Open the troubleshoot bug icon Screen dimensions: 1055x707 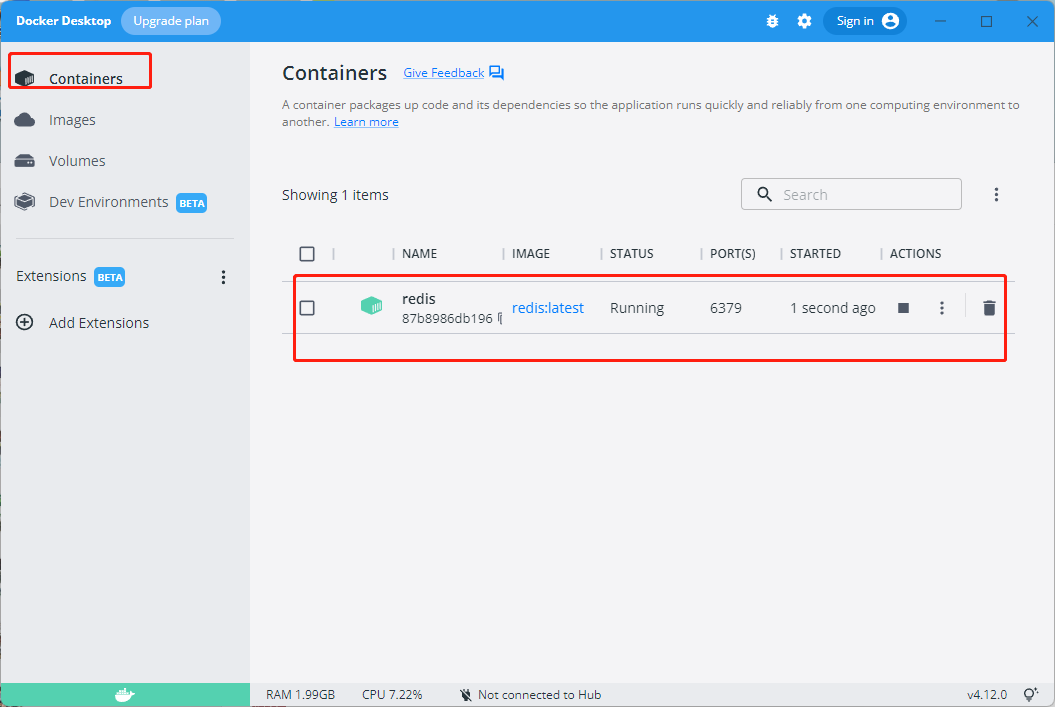point(772,21)
